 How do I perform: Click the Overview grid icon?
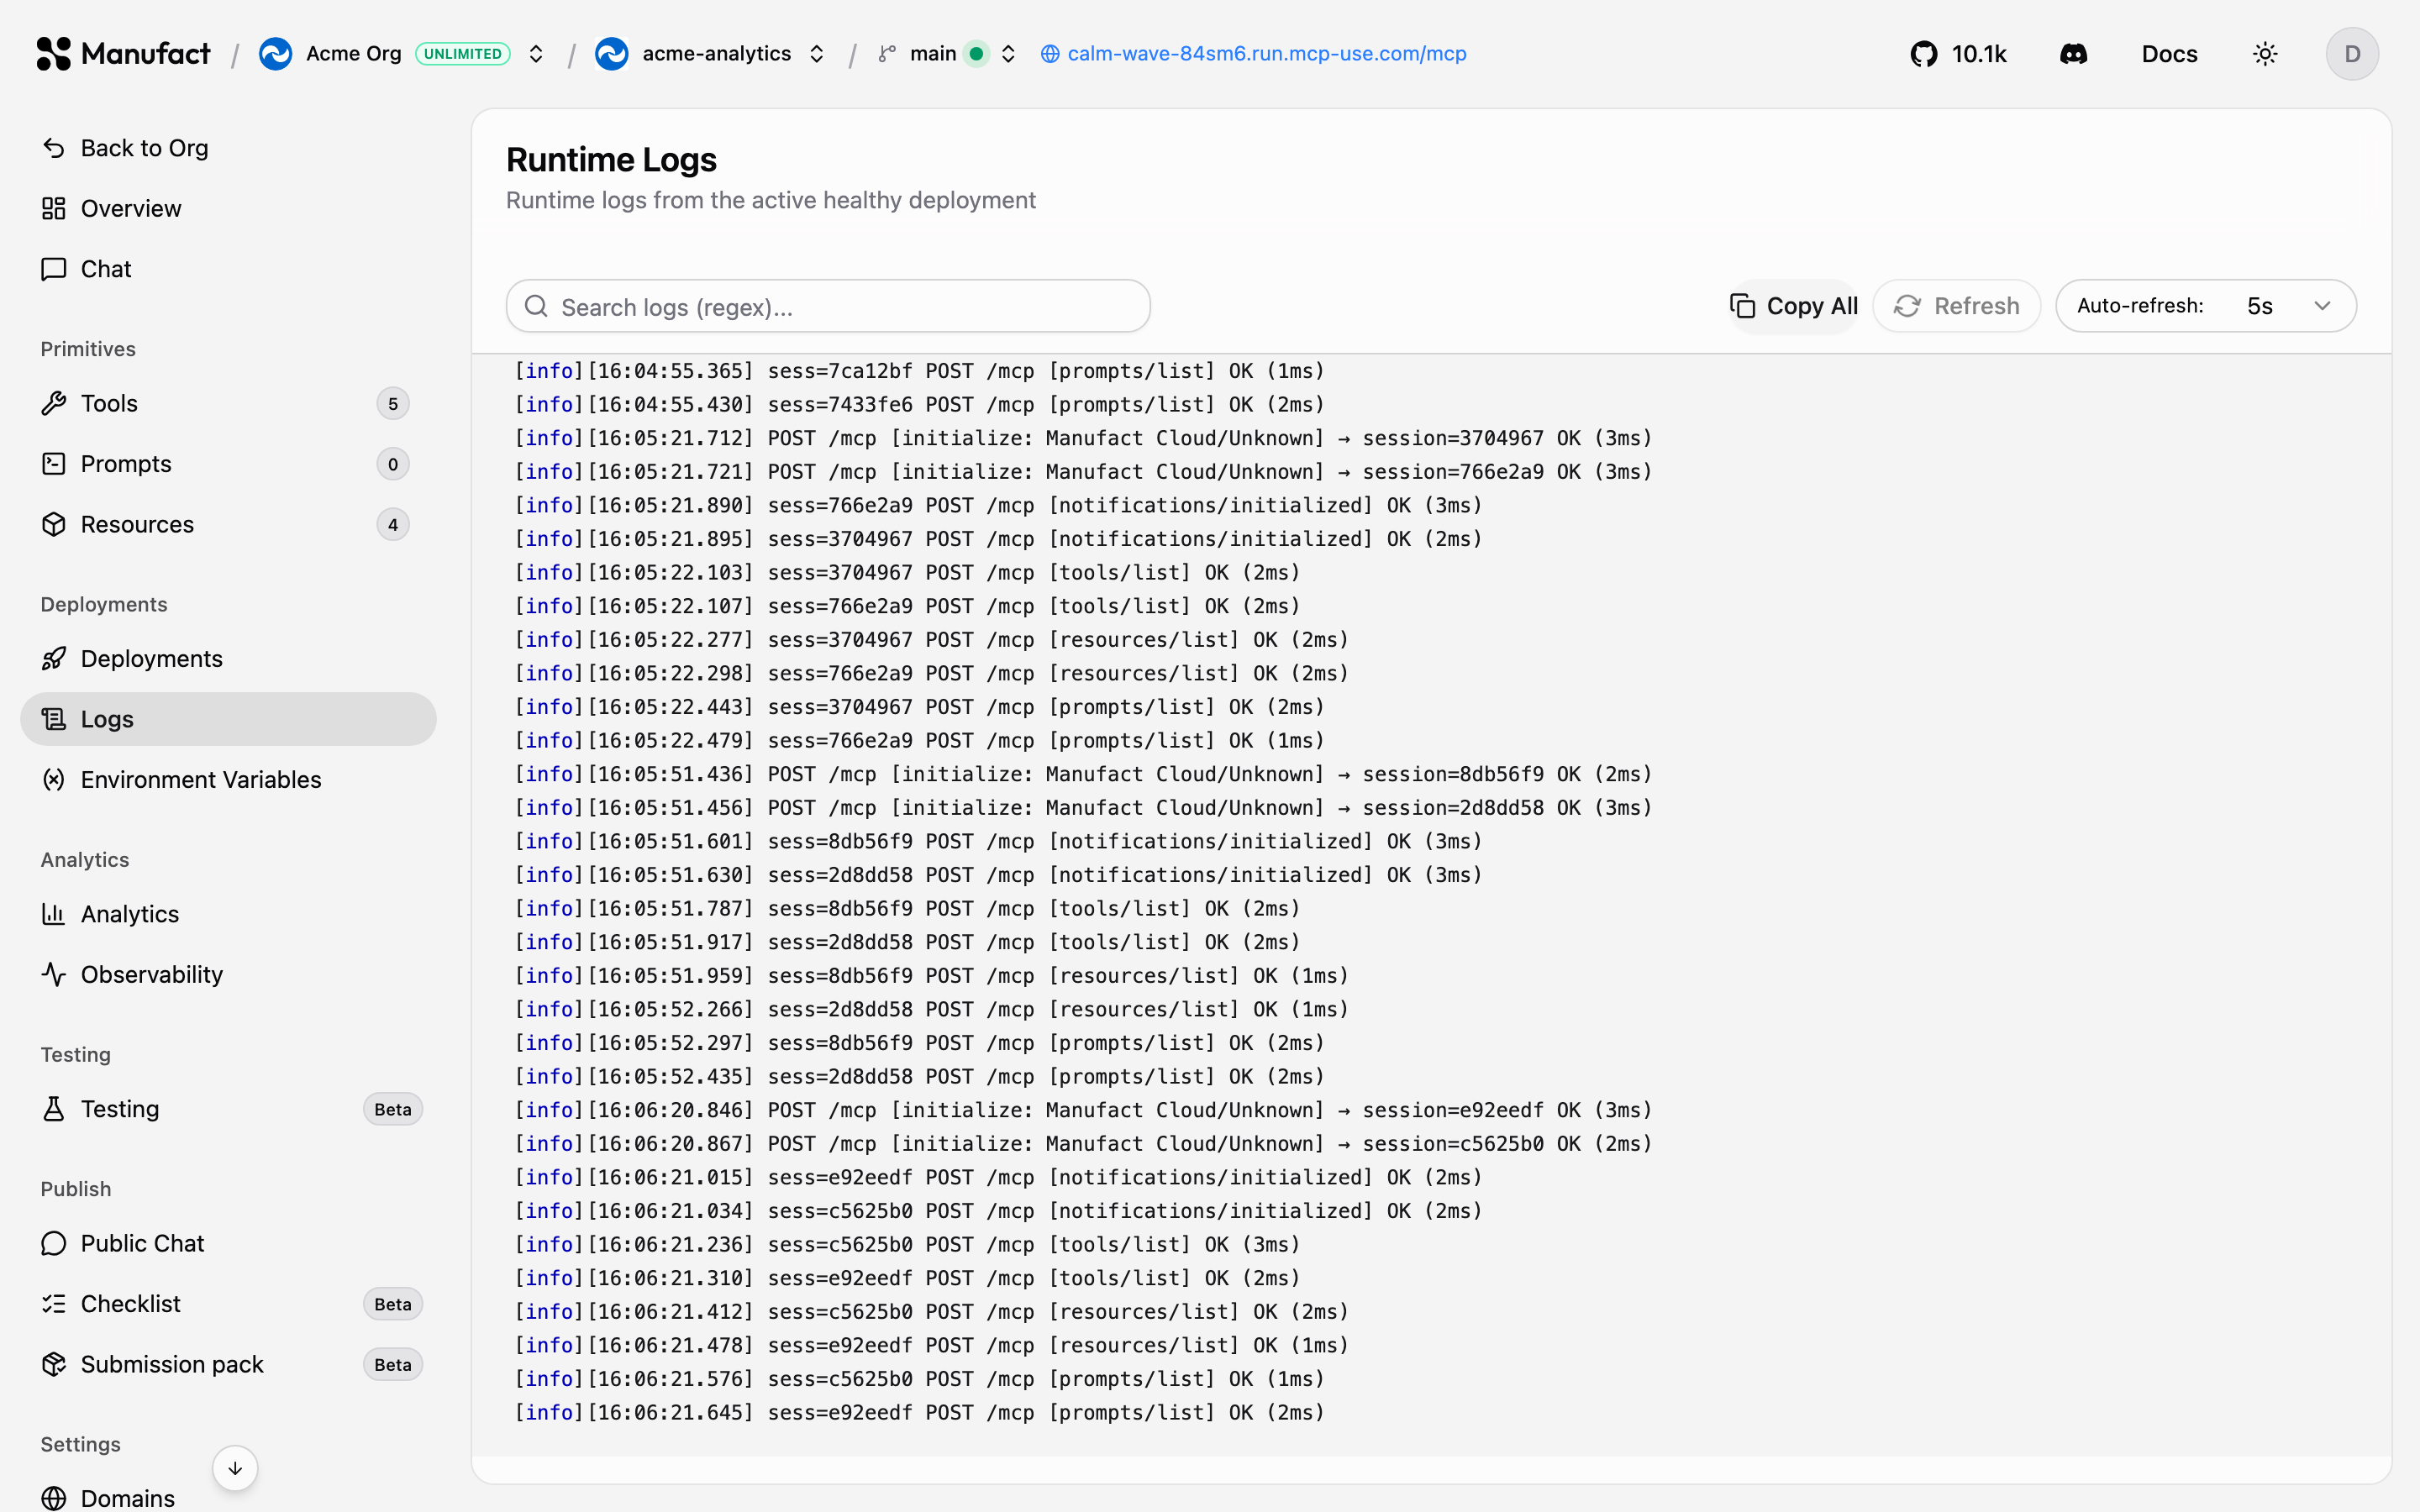point(54,208)
